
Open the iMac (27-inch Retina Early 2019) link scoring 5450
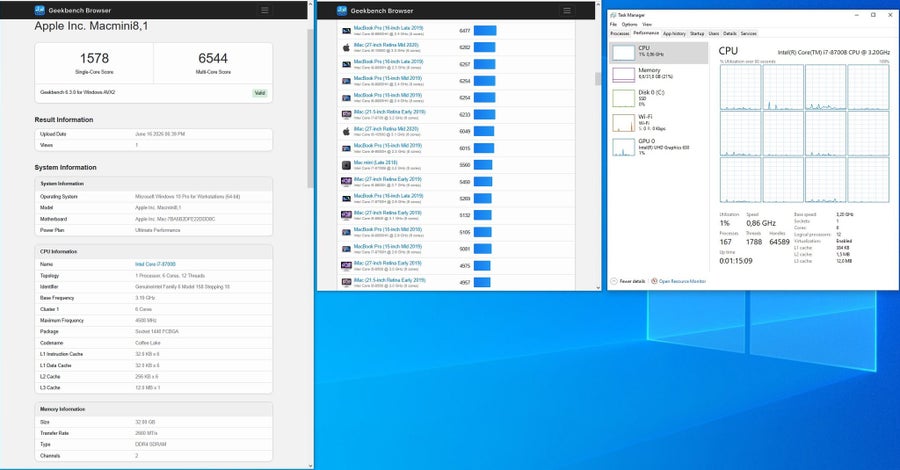pos(387,179)
